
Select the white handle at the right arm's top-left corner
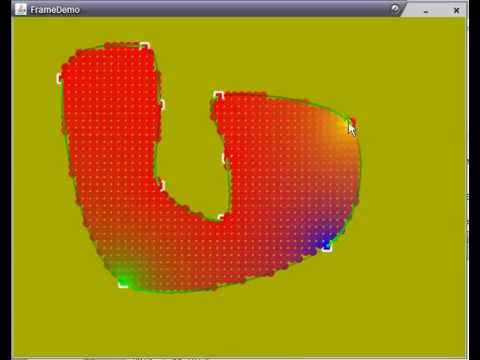click(x=219, y=95)
